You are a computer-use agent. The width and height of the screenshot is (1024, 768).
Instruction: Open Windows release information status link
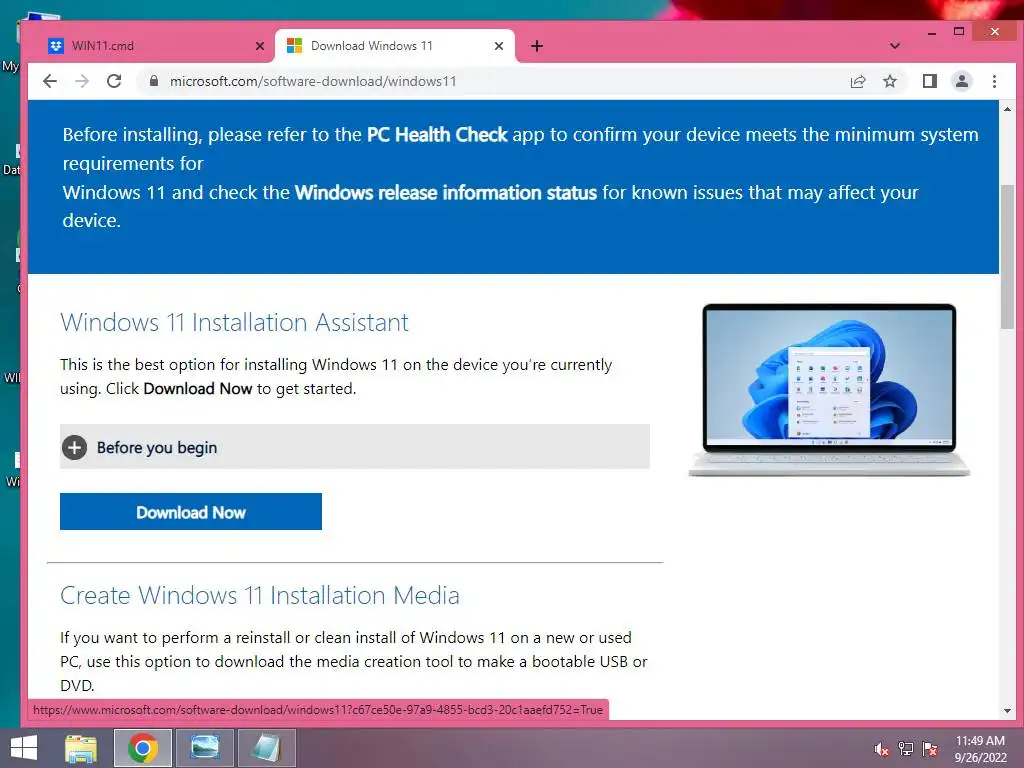(445, 193)
